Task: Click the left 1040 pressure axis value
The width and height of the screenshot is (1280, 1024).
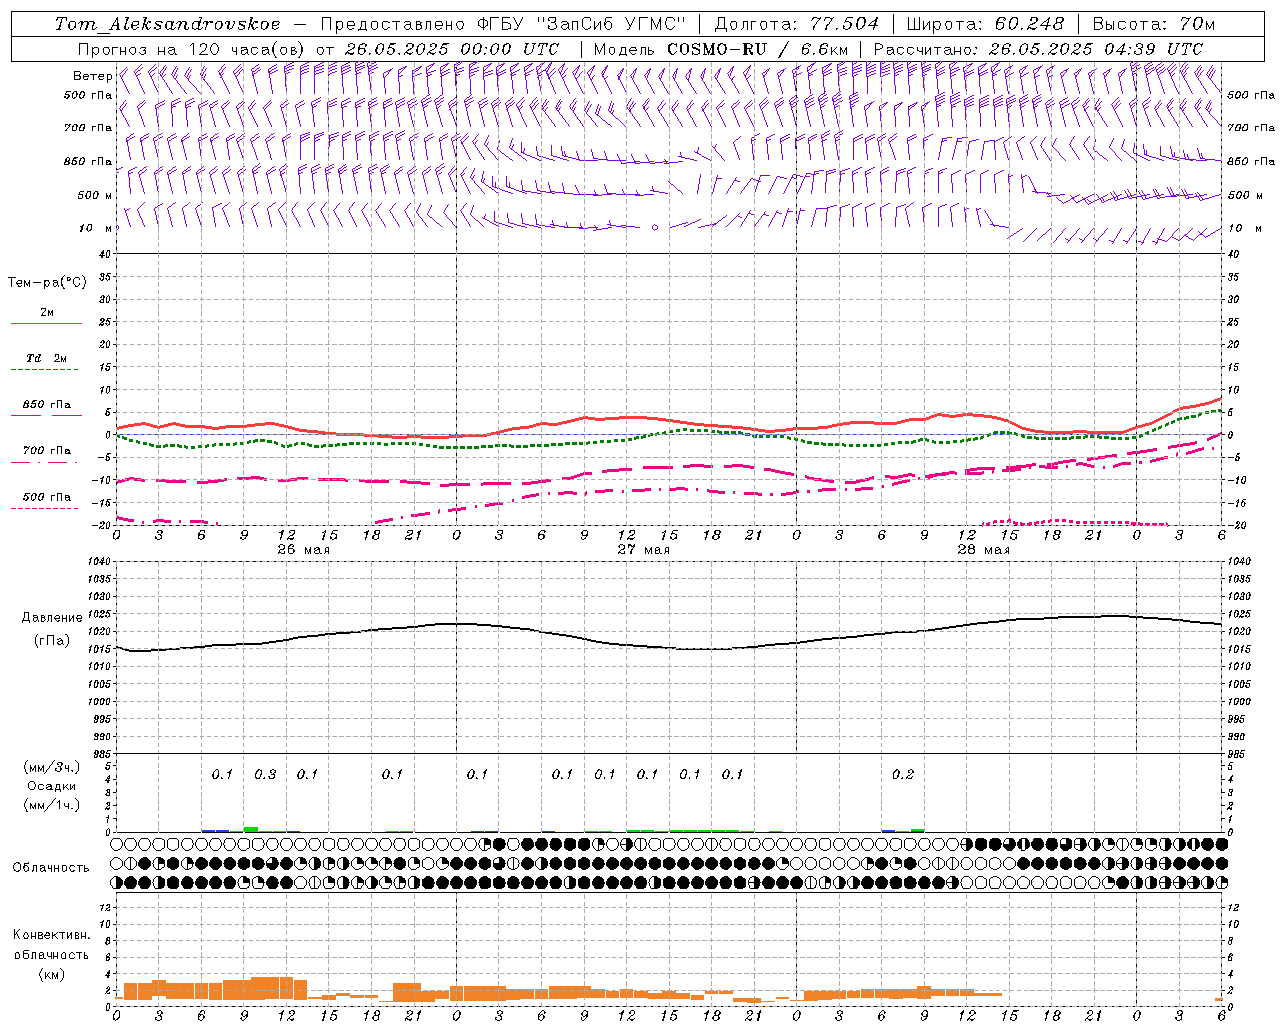Action: click(100, 562)
